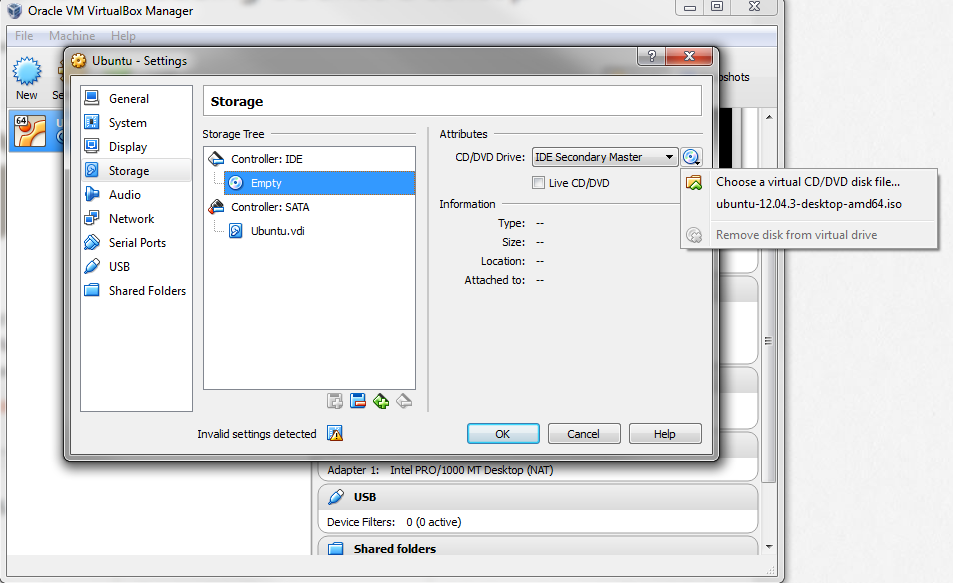Viewport: 953px width, 583px height.
Task: Select ubuntu-12.04.3-desktop-amd64.iso from menu
Action: click(808, 204)
